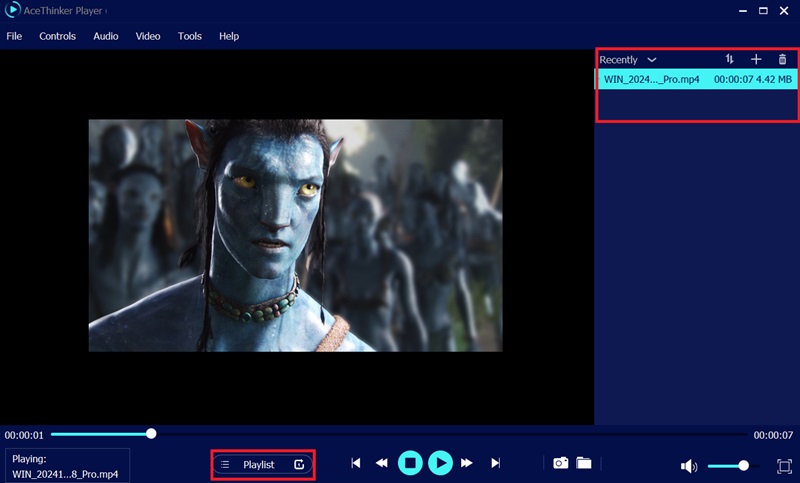The height and width of the screenshot is (483, 800).
Task: Select WIN_2024..._Pro.mp4 in the playlist
Action: click(x=697, y=79)
